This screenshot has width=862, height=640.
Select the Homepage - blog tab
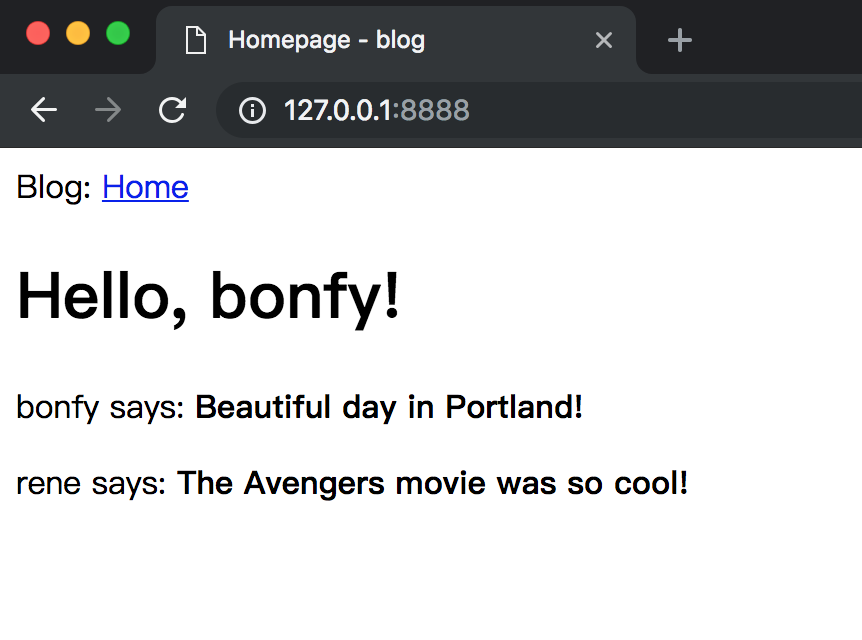point(380,40)
